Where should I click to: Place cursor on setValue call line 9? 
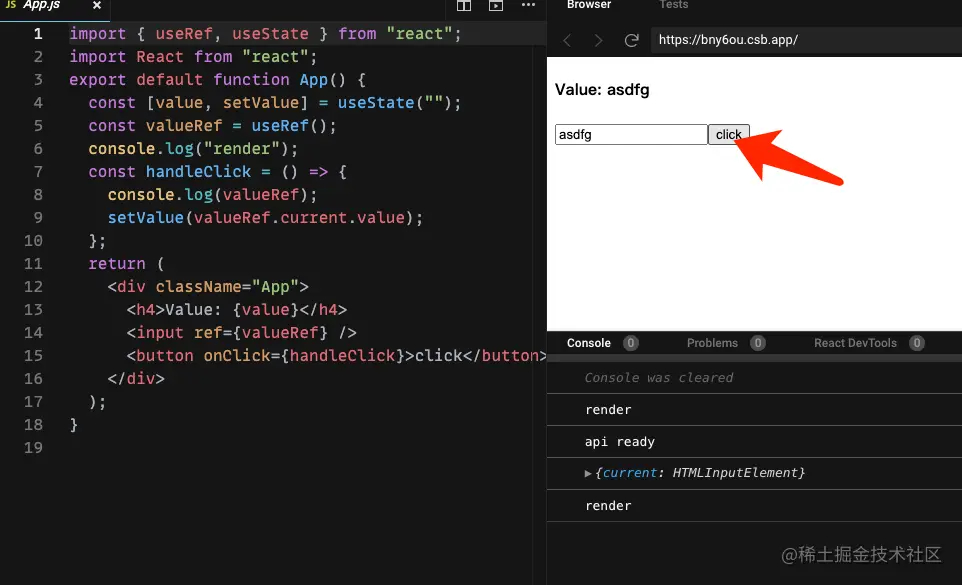265,218
